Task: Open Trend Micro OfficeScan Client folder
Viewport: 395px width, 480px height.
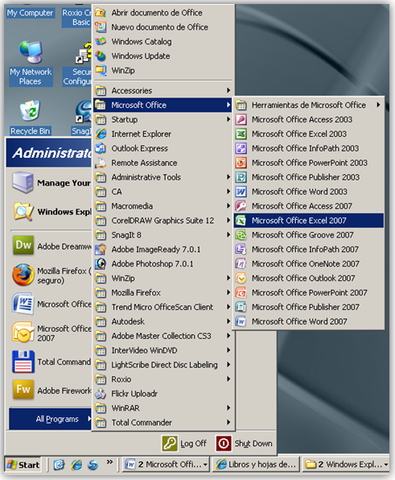Action: (163, 307)
